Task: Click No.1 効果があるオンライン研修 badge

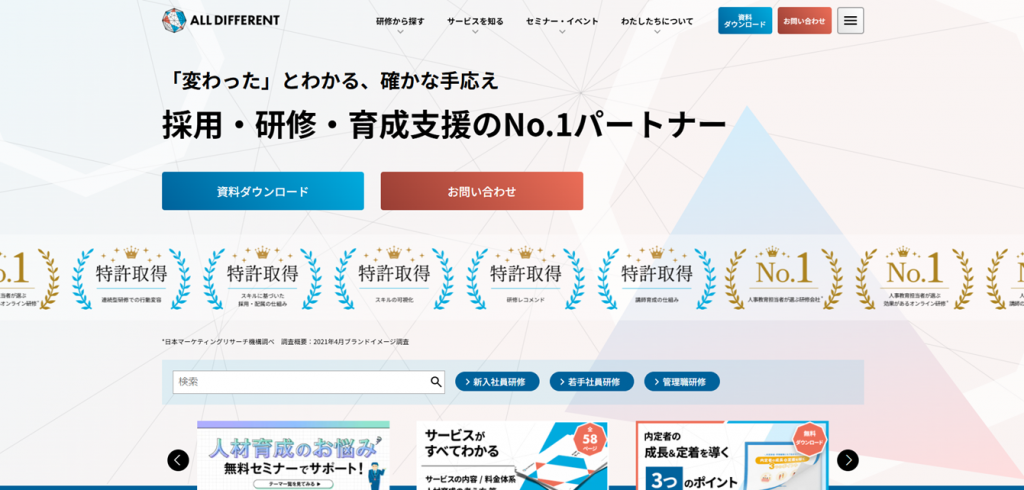Action: [x=914, y=278]
